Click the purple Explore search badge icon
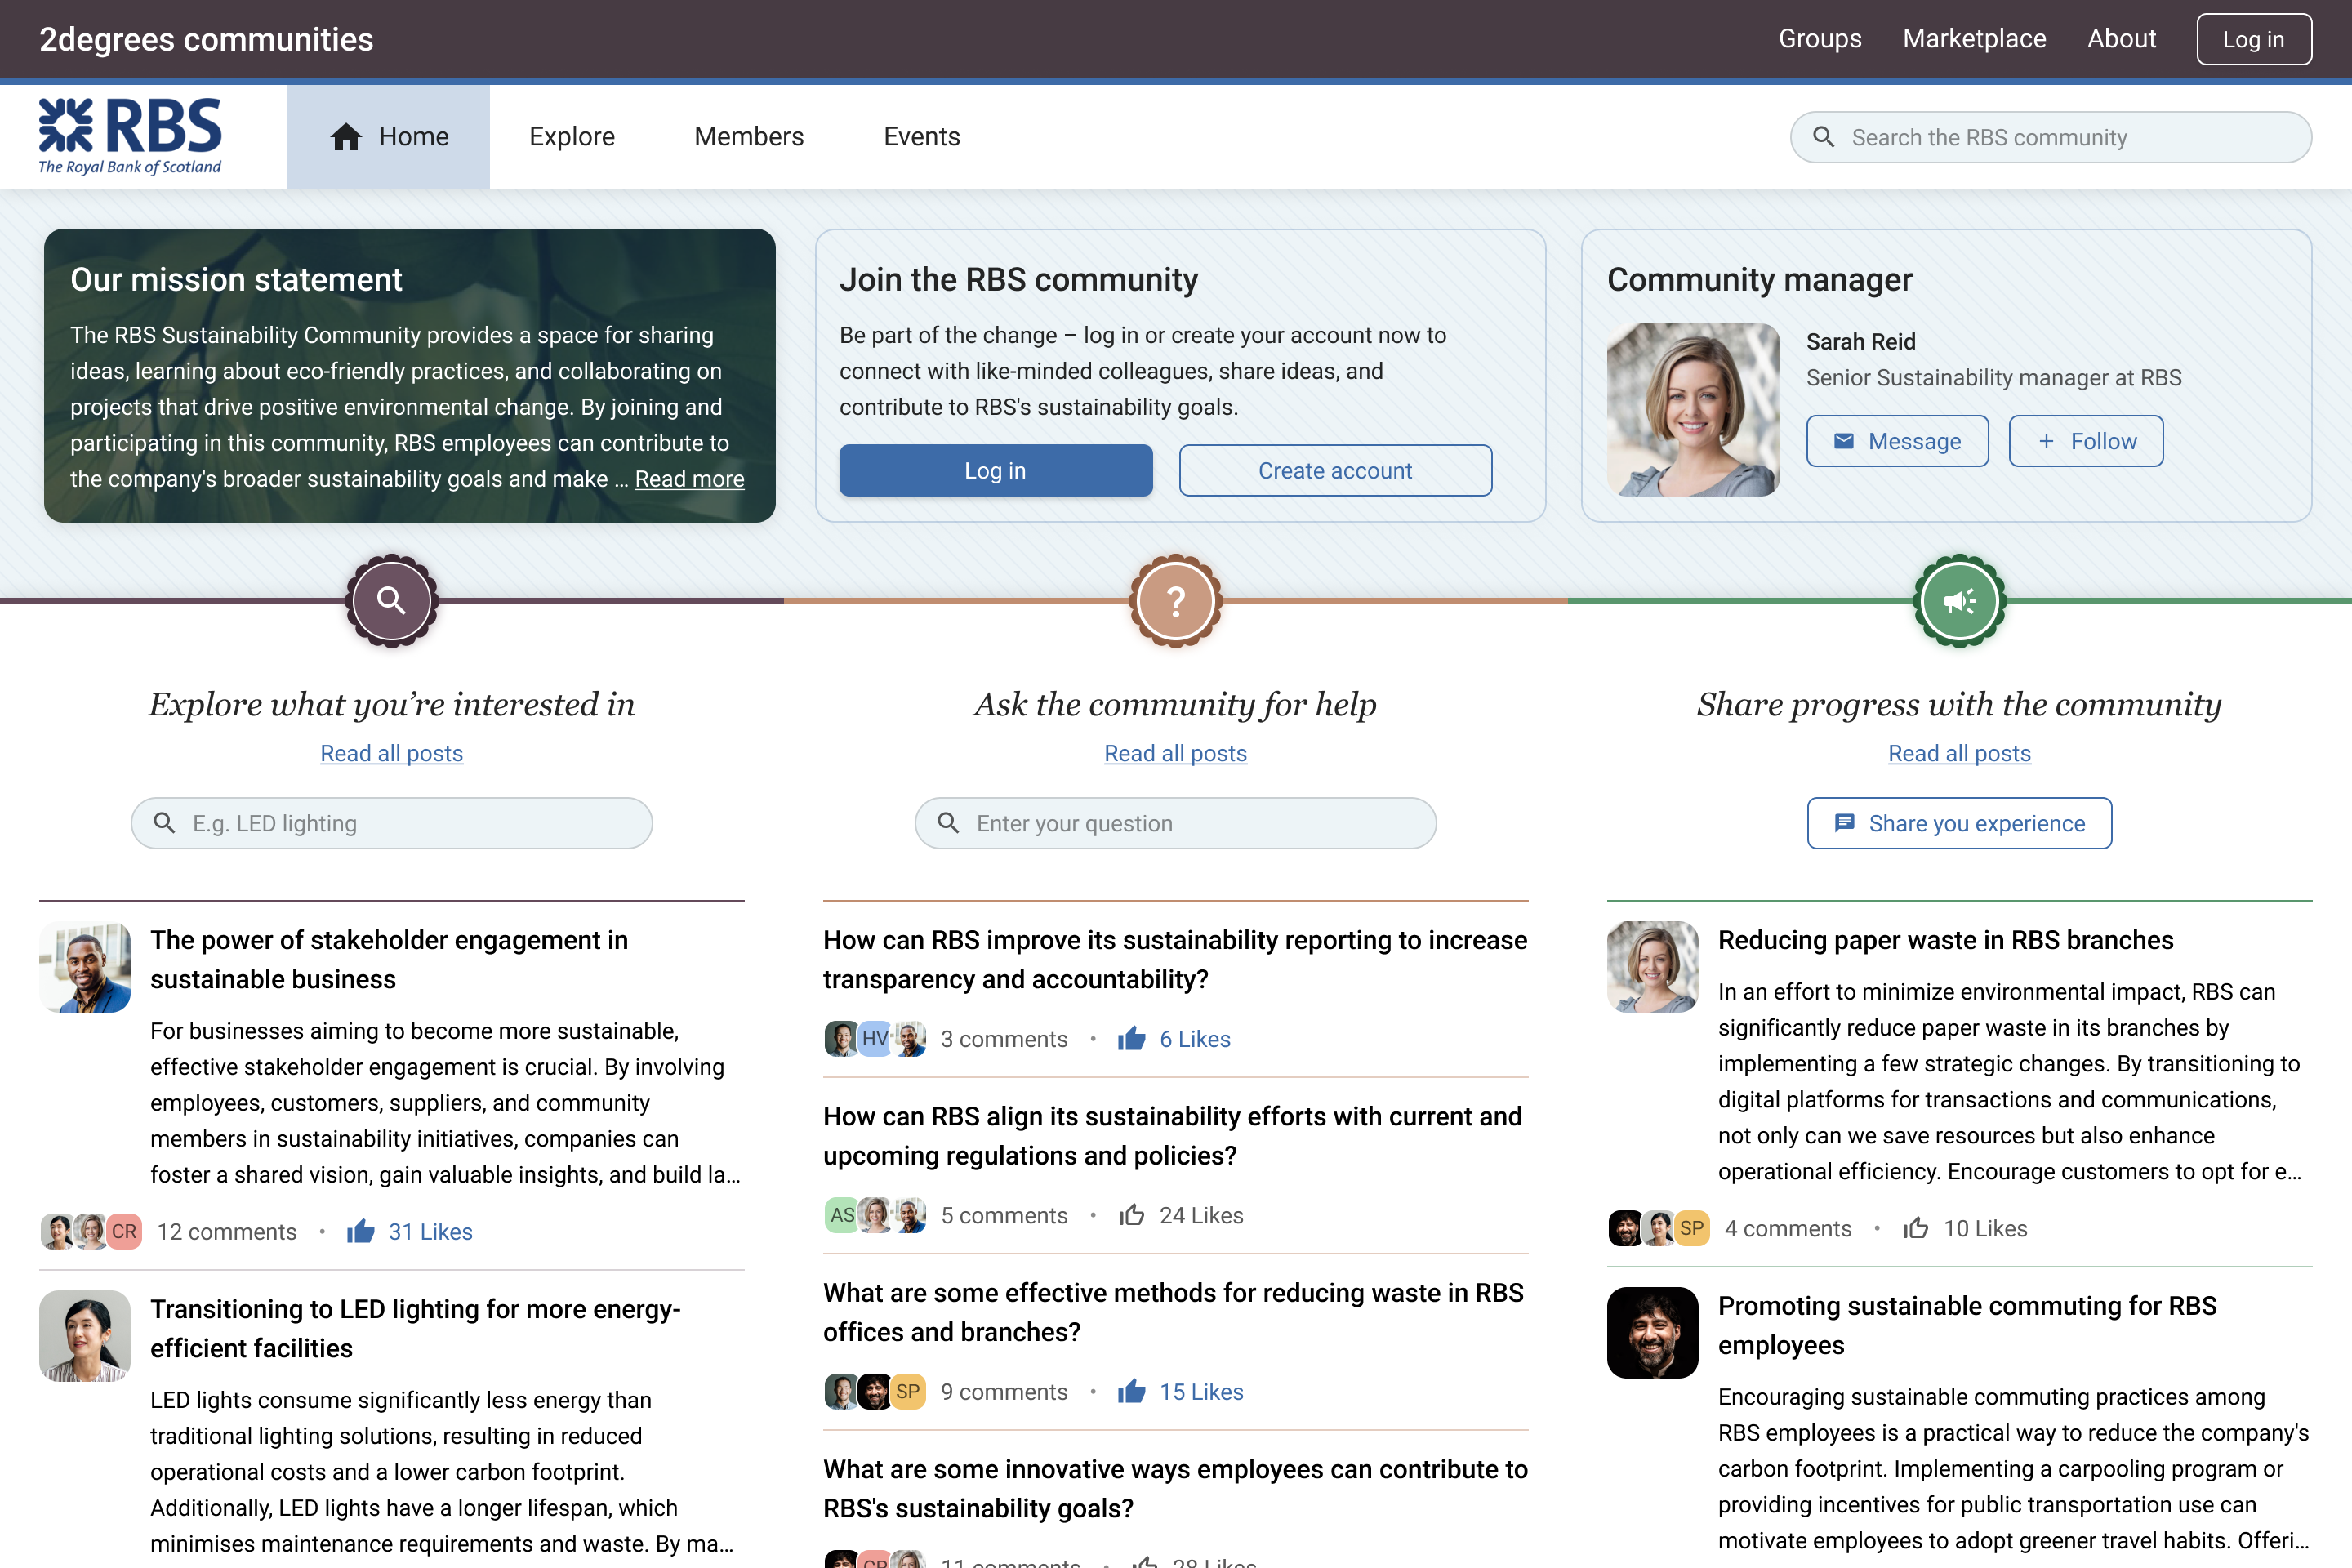 (x=392, y=601)
